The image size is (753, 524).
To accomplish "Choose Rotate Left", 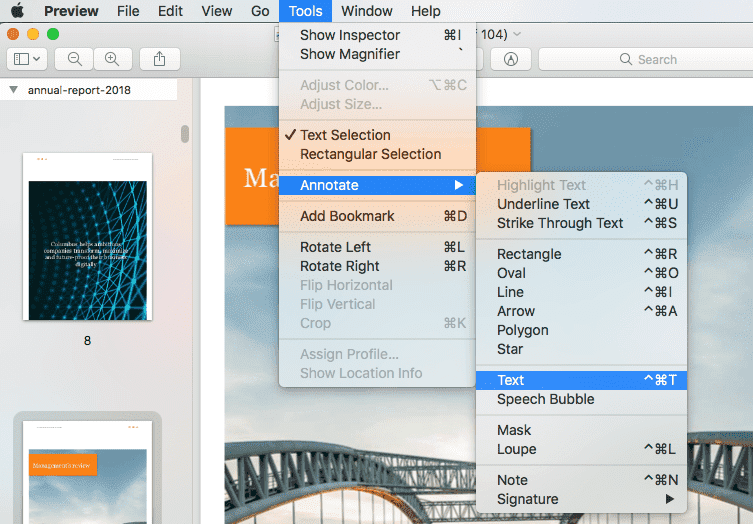I will coord(377,247).
